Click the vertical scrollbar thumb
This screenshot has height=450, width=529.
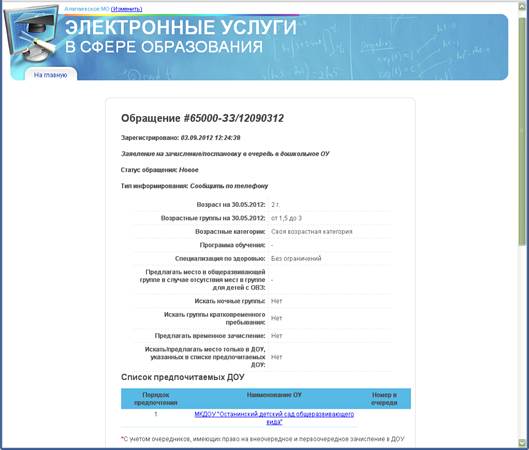(x=522, y=132)
